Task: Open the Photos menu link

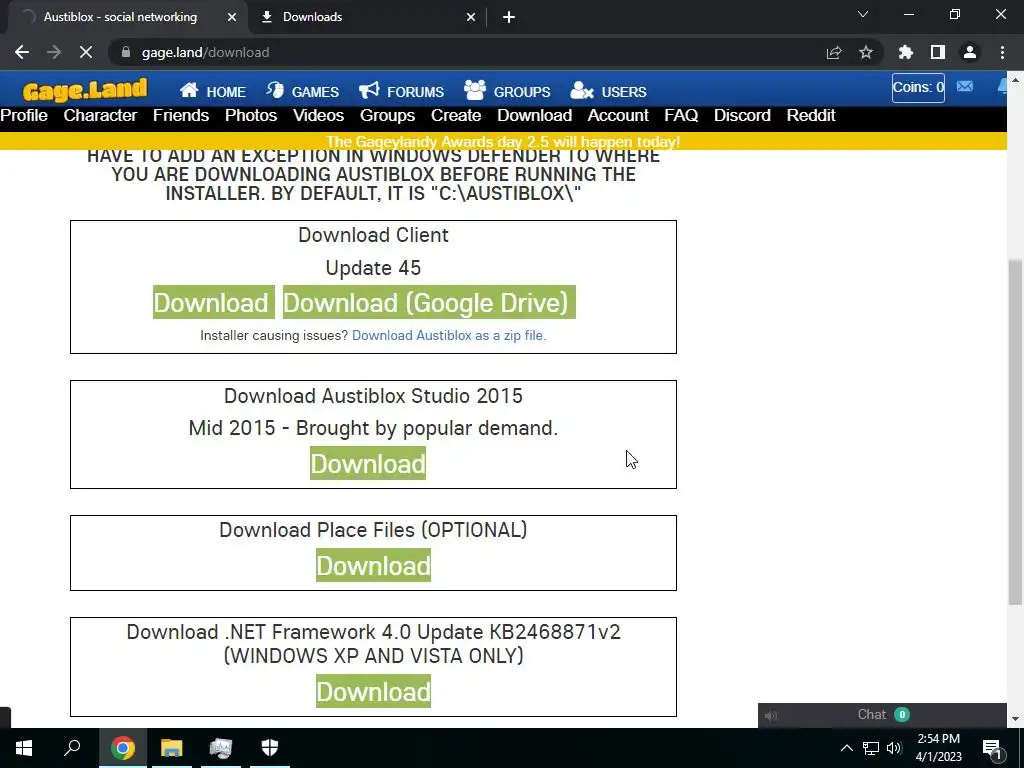Action: point(251,116)
